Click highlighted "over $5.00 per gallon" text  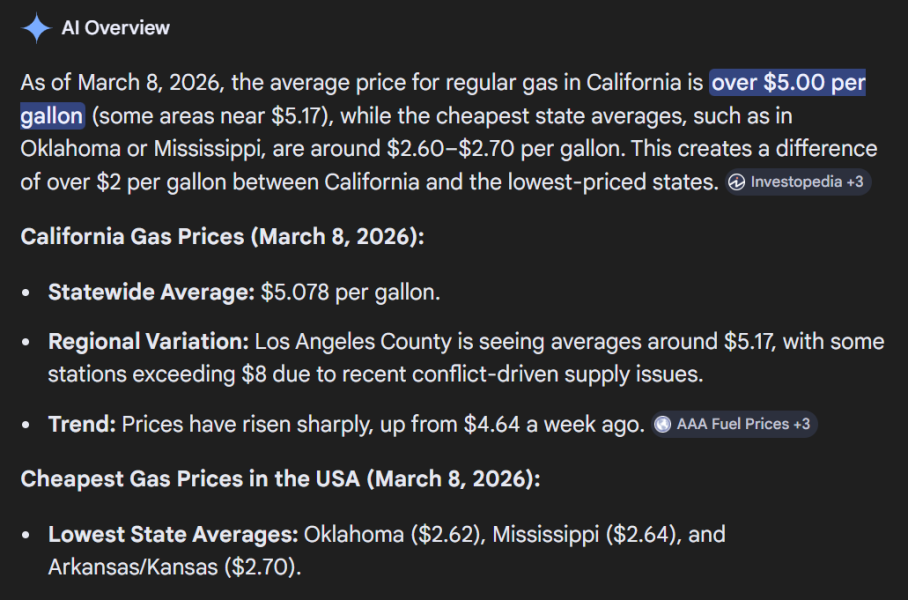coord(787,82)
